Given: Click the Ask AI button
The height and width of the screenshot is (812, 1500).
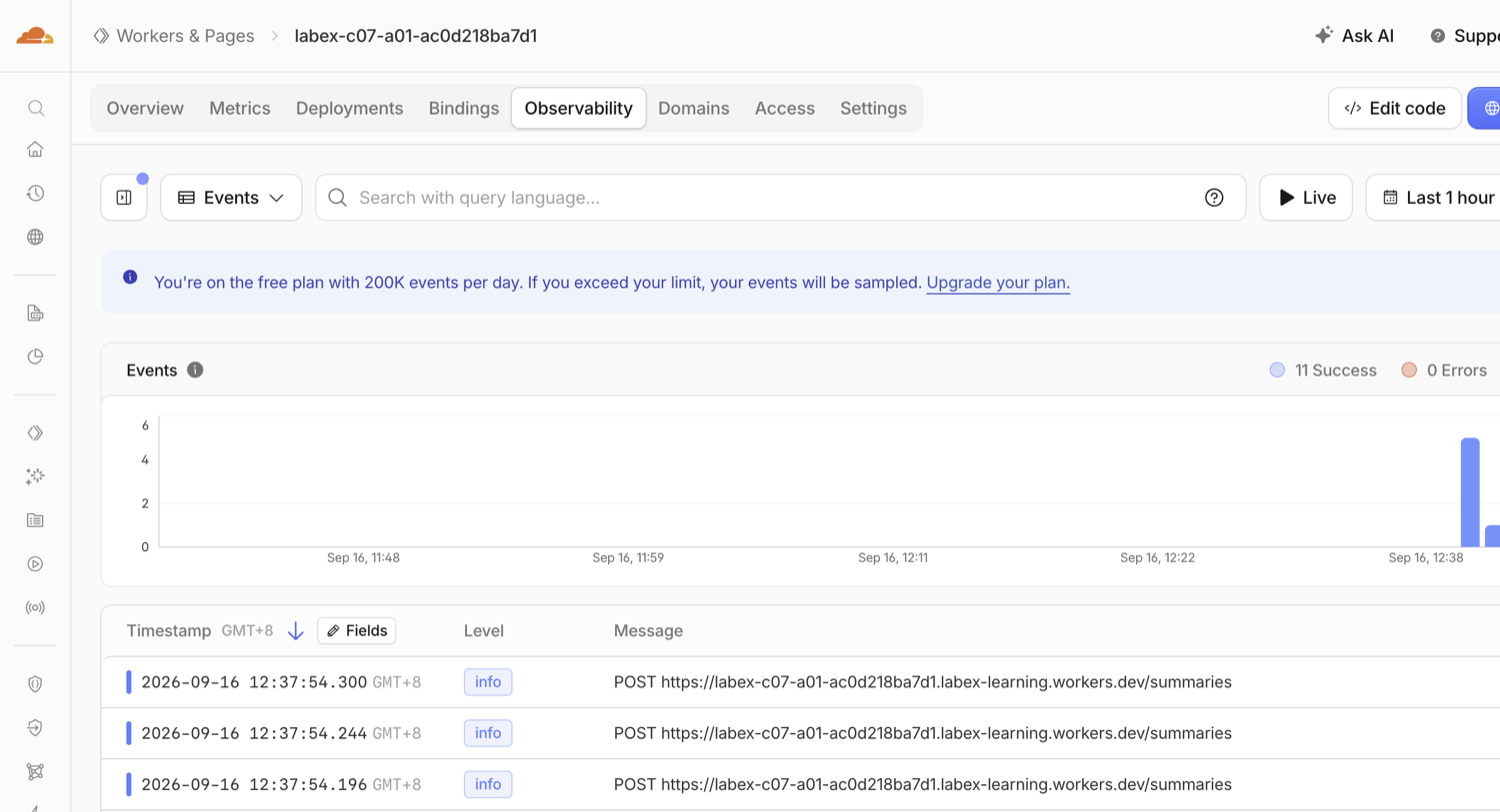Looking at the screenshot, I should click(x=1354, y=36).
